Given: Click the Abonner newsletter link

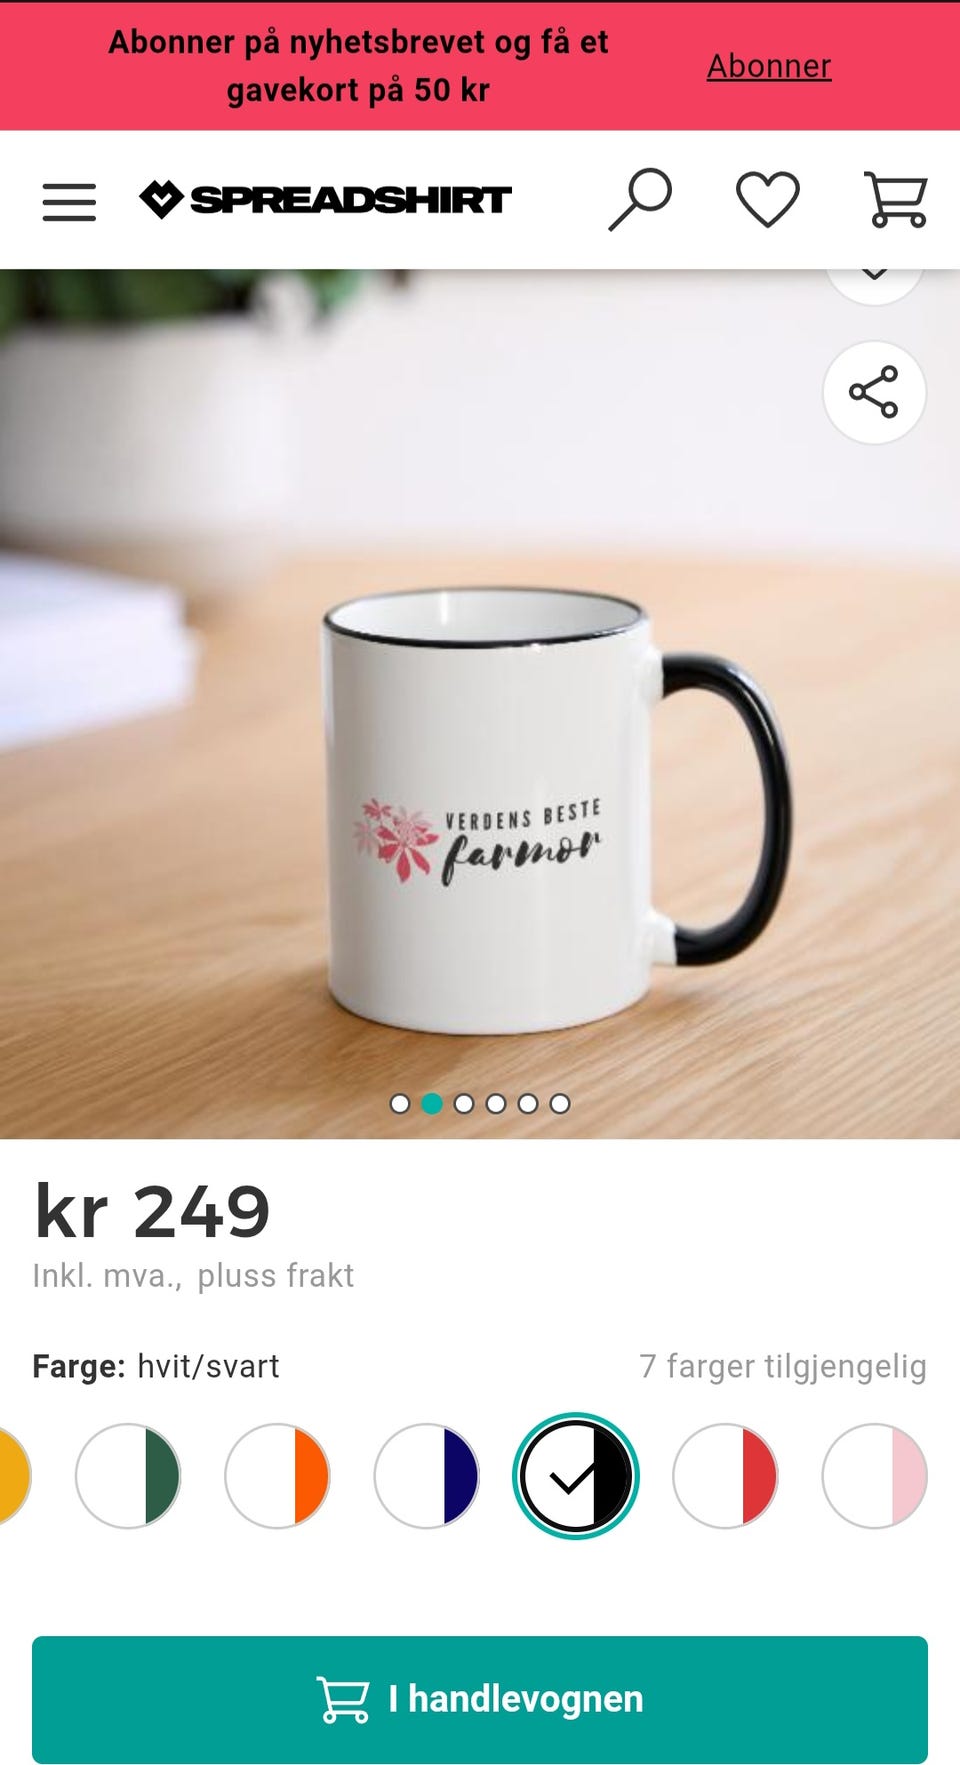Looking at the screenshot, I should (x=769, y=66).
